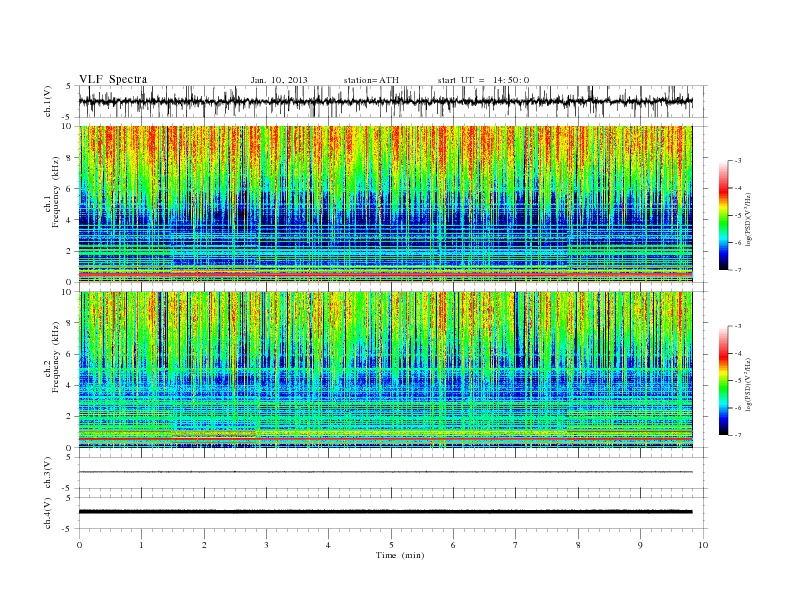The width and height of the screenshot is (792, 612).
Task: Click the date text "Jan. 10, 2013"
Action: (279, 80)
